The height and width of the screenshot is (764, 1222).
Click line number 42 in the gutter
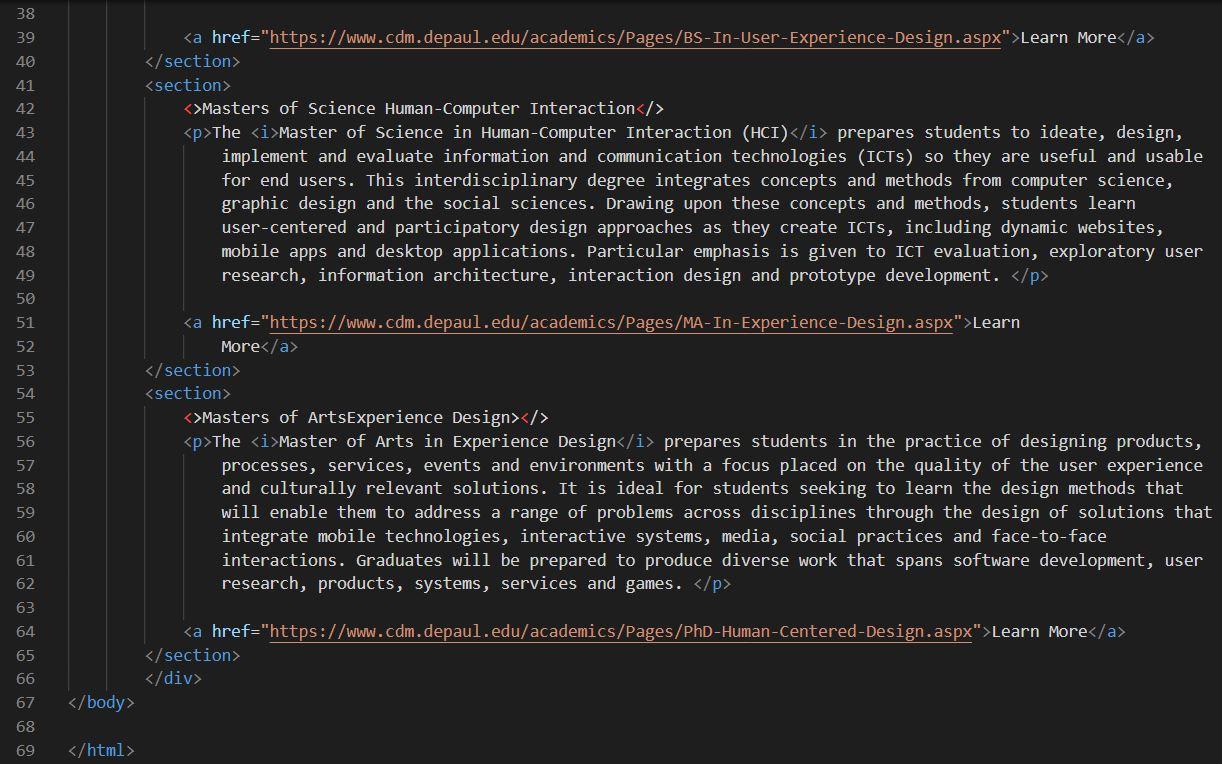click(26, 108)
